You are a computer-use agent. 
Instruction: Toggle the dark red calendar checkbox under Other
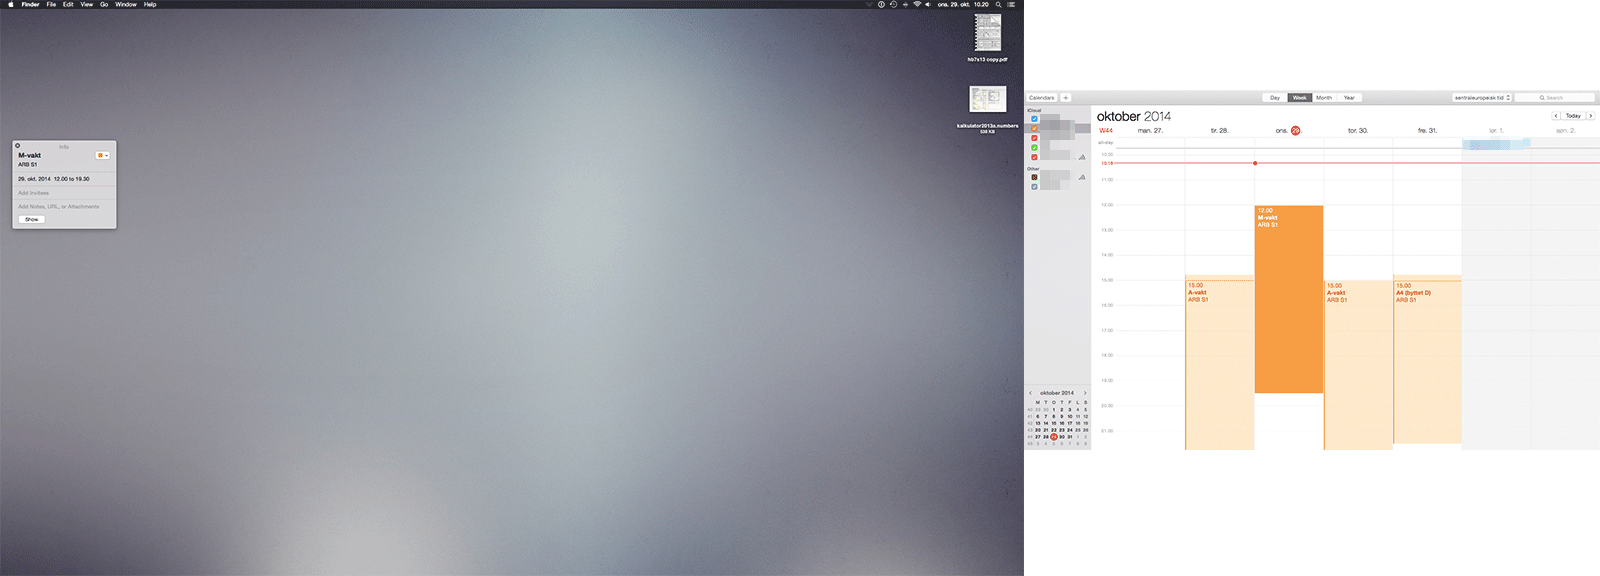(1034, 177)
